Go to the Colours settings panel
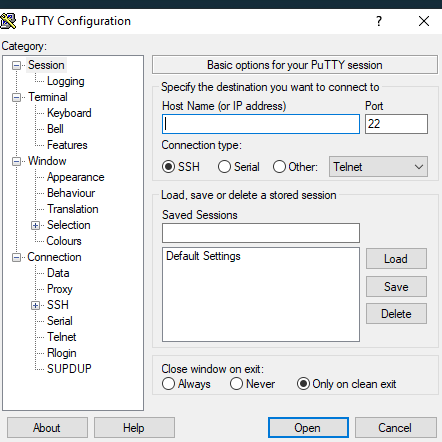Screen dimensions: 442x442 click(64, 241)
